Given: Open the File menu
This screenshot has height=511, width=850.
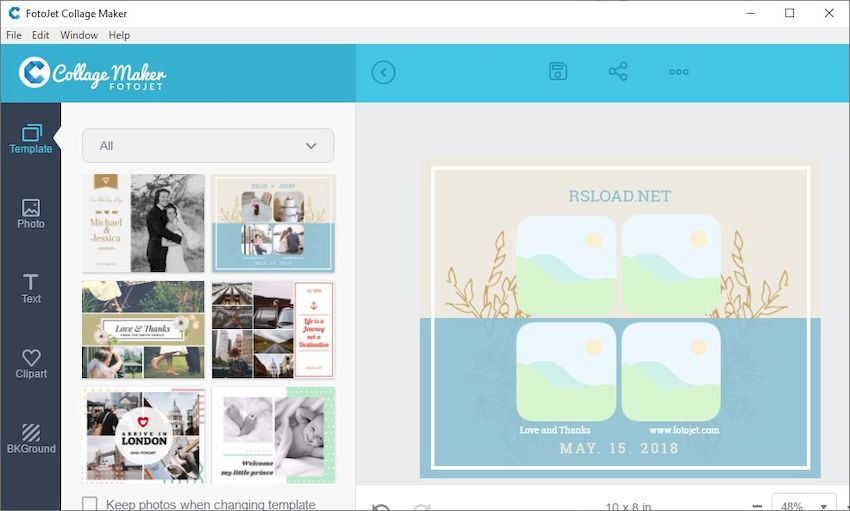Looking at the screenshot, I should click(14, 35).
